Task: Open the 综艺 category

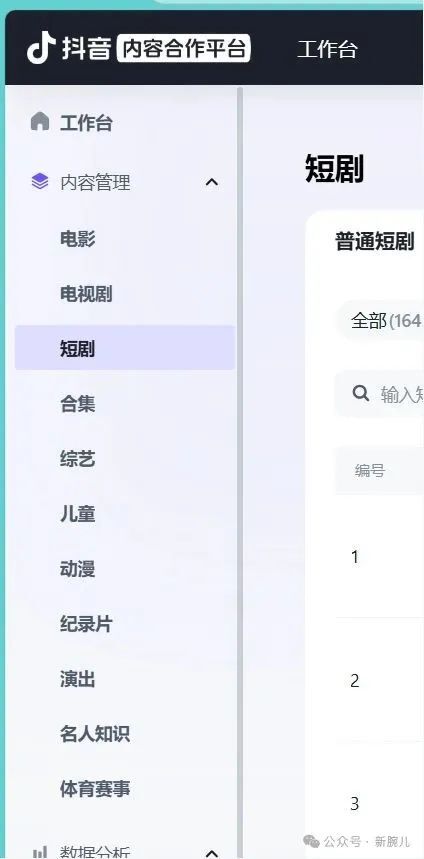Action: tap(77, 459)
